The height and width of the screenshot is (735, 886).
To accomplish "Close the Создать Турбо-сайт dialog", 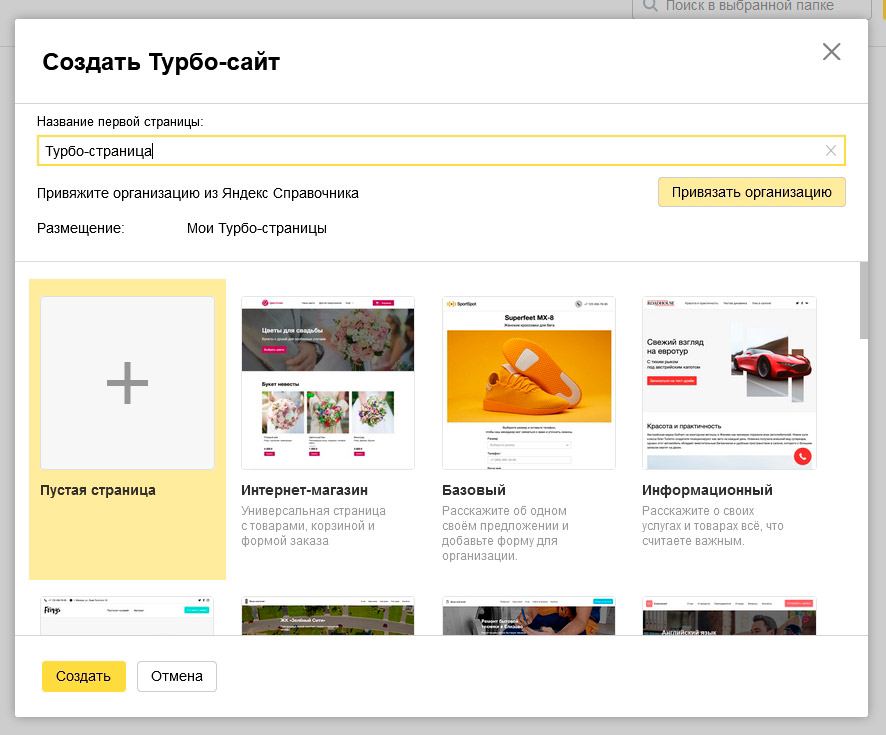I will (831, 52).
